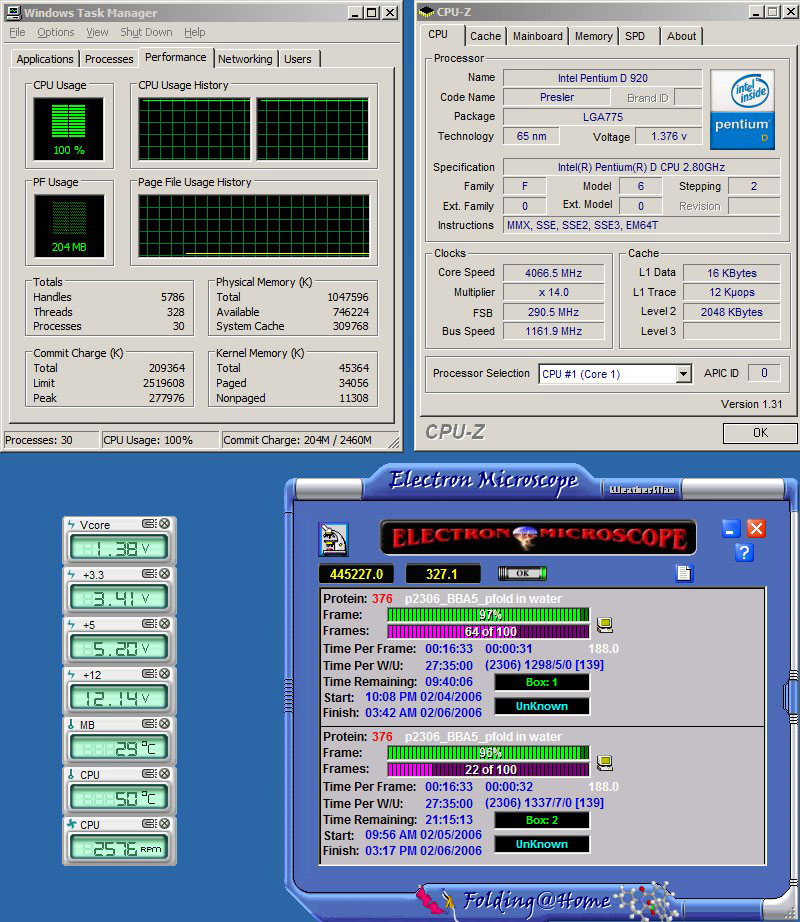Open Electron Microscope help via the question mark
The width and height of the screenshot is (800, 922).
tap(744, 553)
